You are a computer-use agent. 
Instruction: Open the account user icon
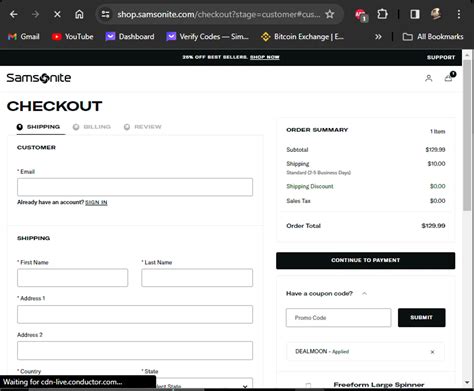(429, 78)
